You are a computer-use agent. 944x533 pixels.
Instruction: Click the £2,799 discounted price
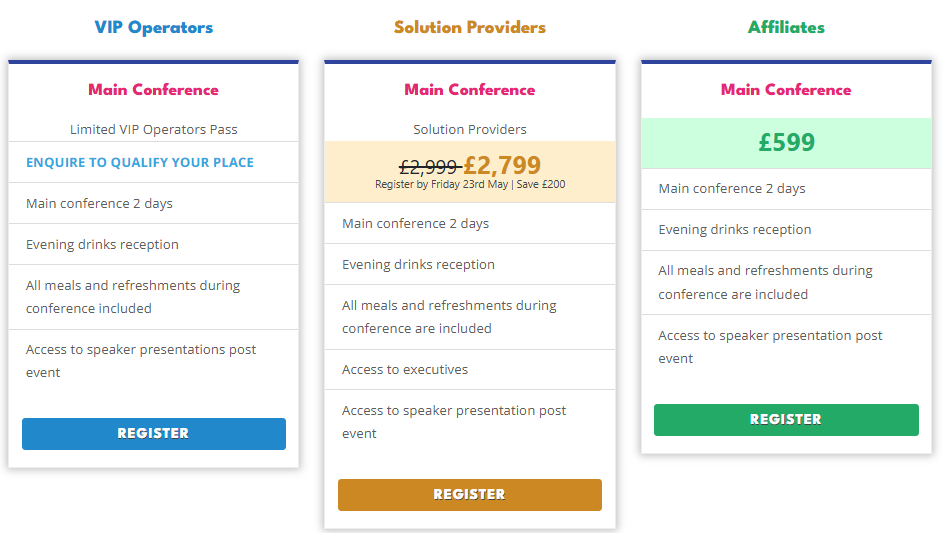click(x=502, y=165)
